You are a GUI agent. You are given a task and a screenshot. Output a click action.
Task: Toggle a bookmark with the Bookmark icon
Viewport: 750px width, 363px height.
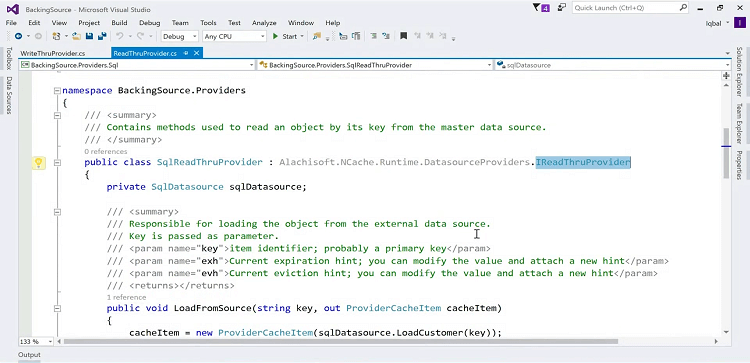tap(404, 36)
